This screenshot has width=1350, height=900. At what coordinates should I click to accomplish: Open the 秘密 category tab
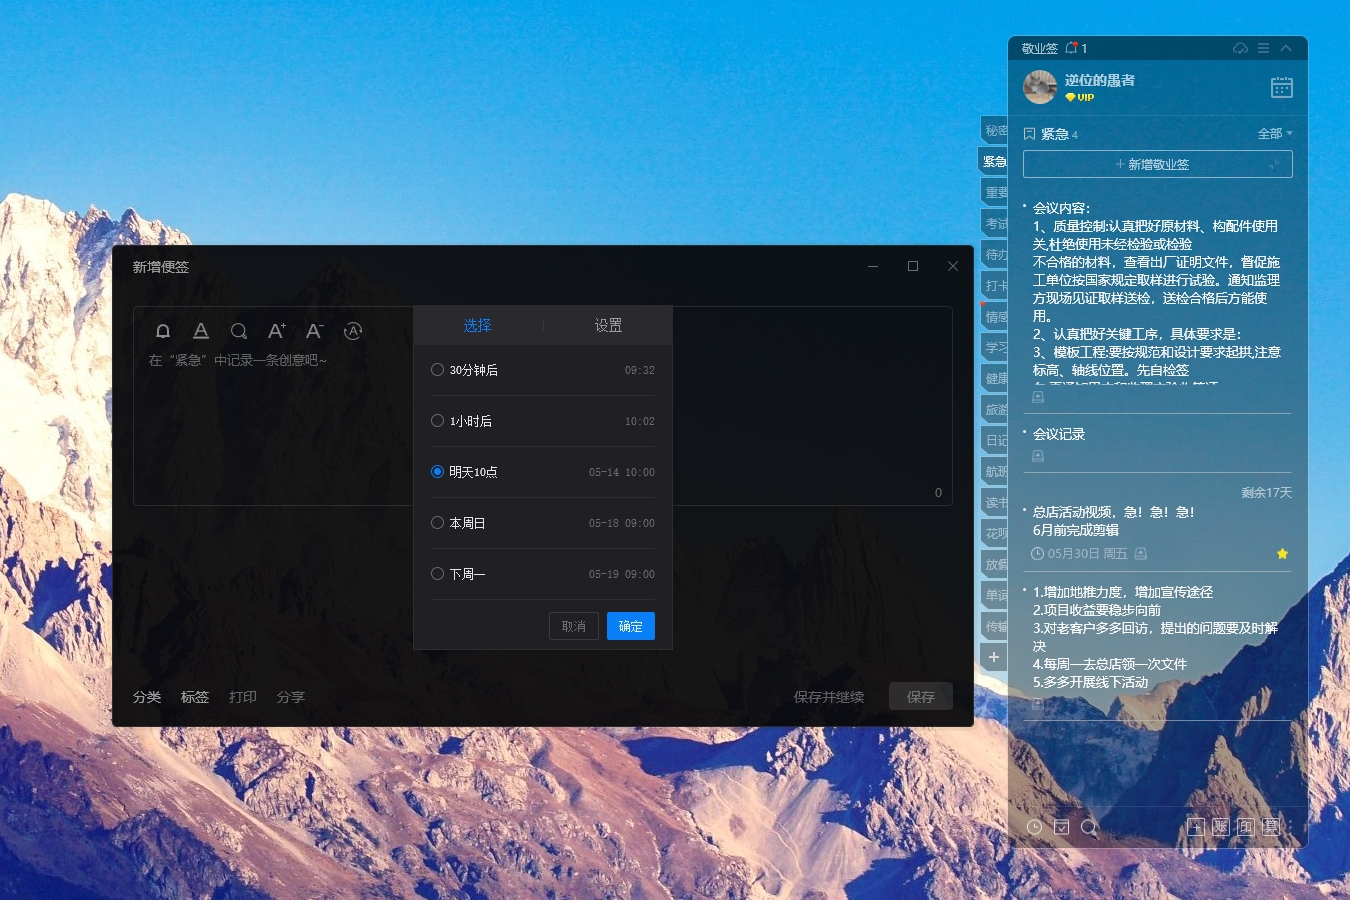[994, 130]
